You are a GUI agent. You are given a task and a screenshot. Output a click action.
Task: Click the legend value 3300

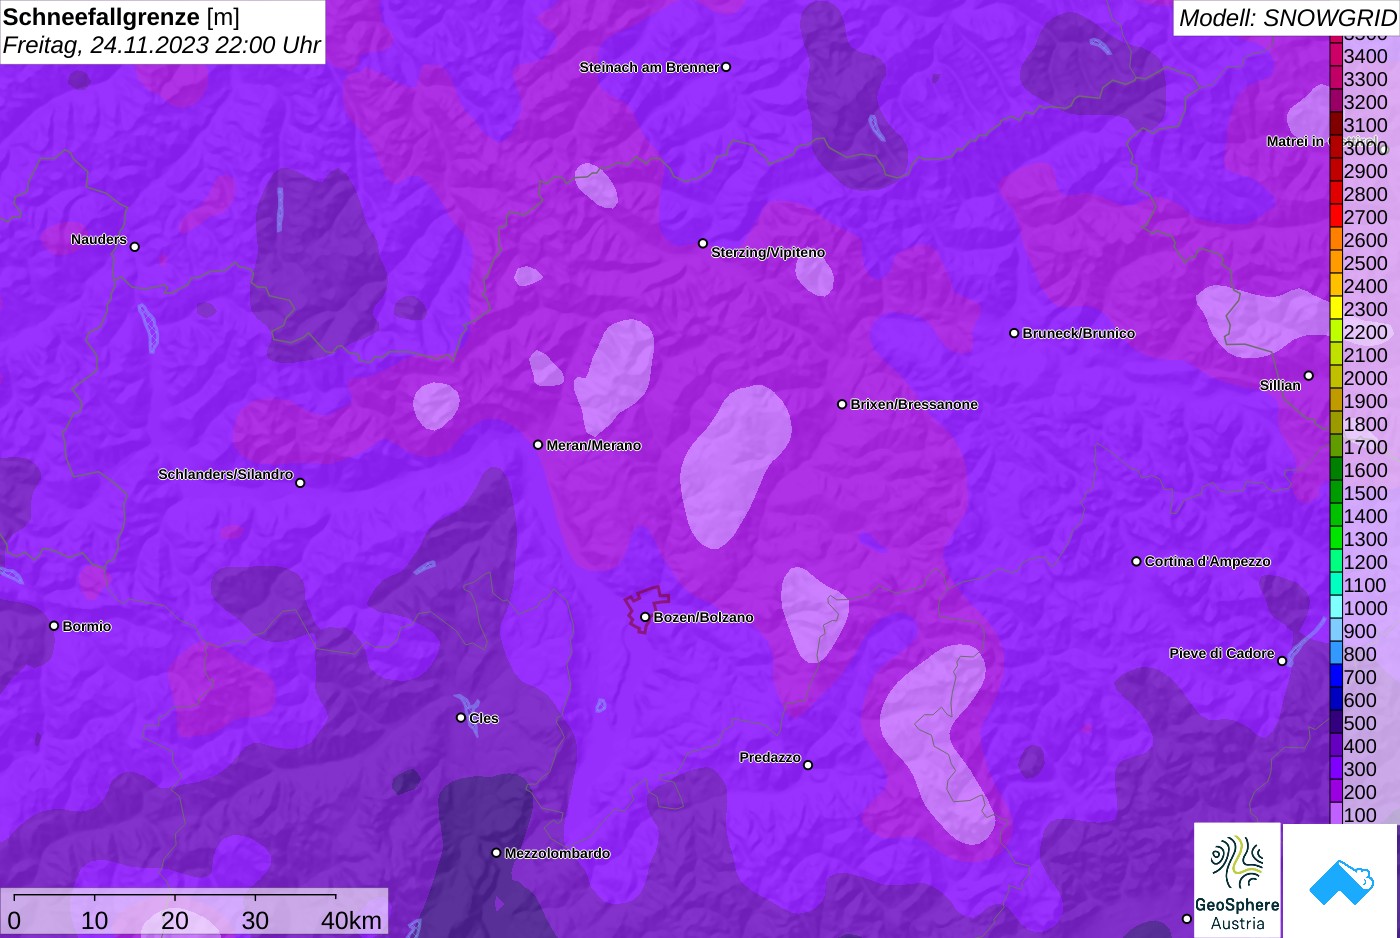tap(1365, 79)
